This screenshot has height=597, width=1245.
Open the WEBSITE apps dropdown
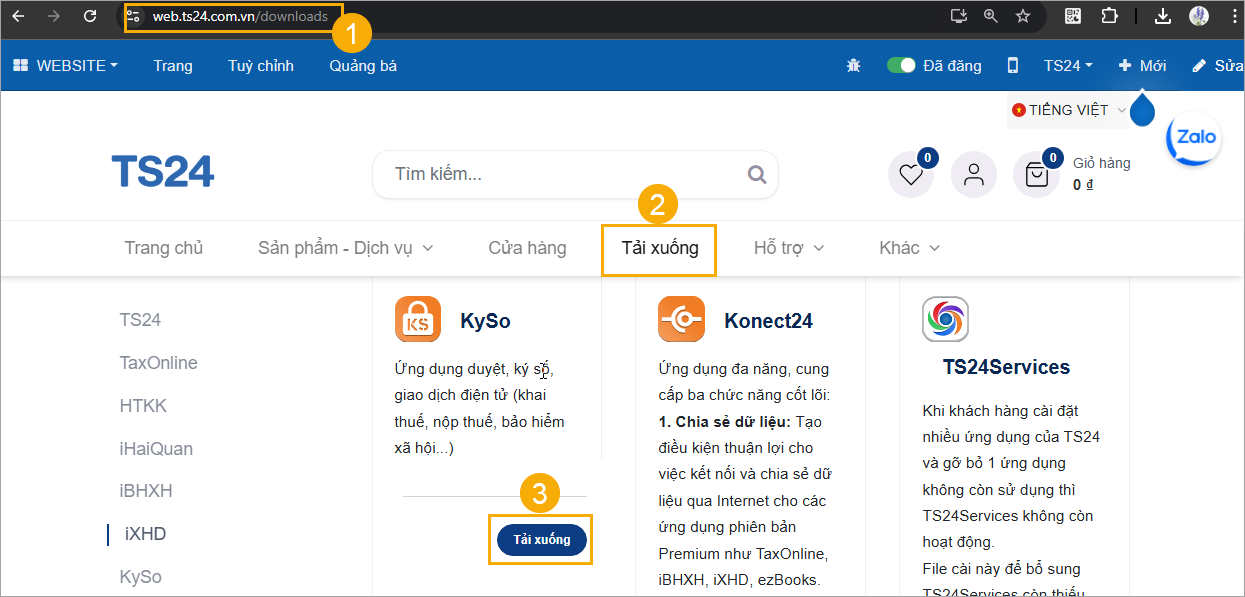(x=65, y=65)
